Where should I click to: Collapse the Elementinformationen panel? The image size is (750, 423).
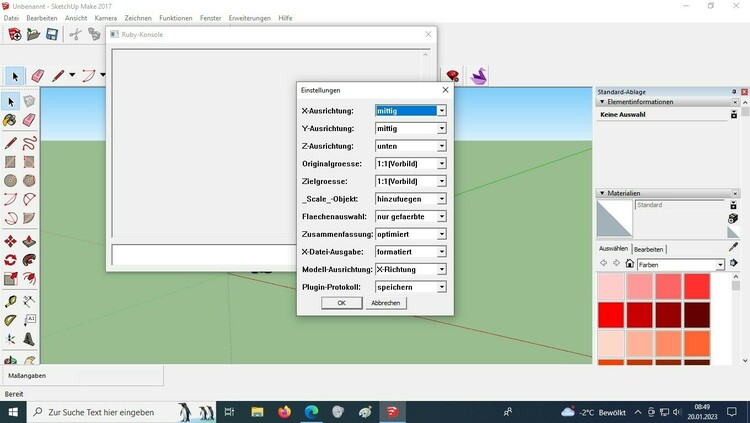tap(602, 102)
